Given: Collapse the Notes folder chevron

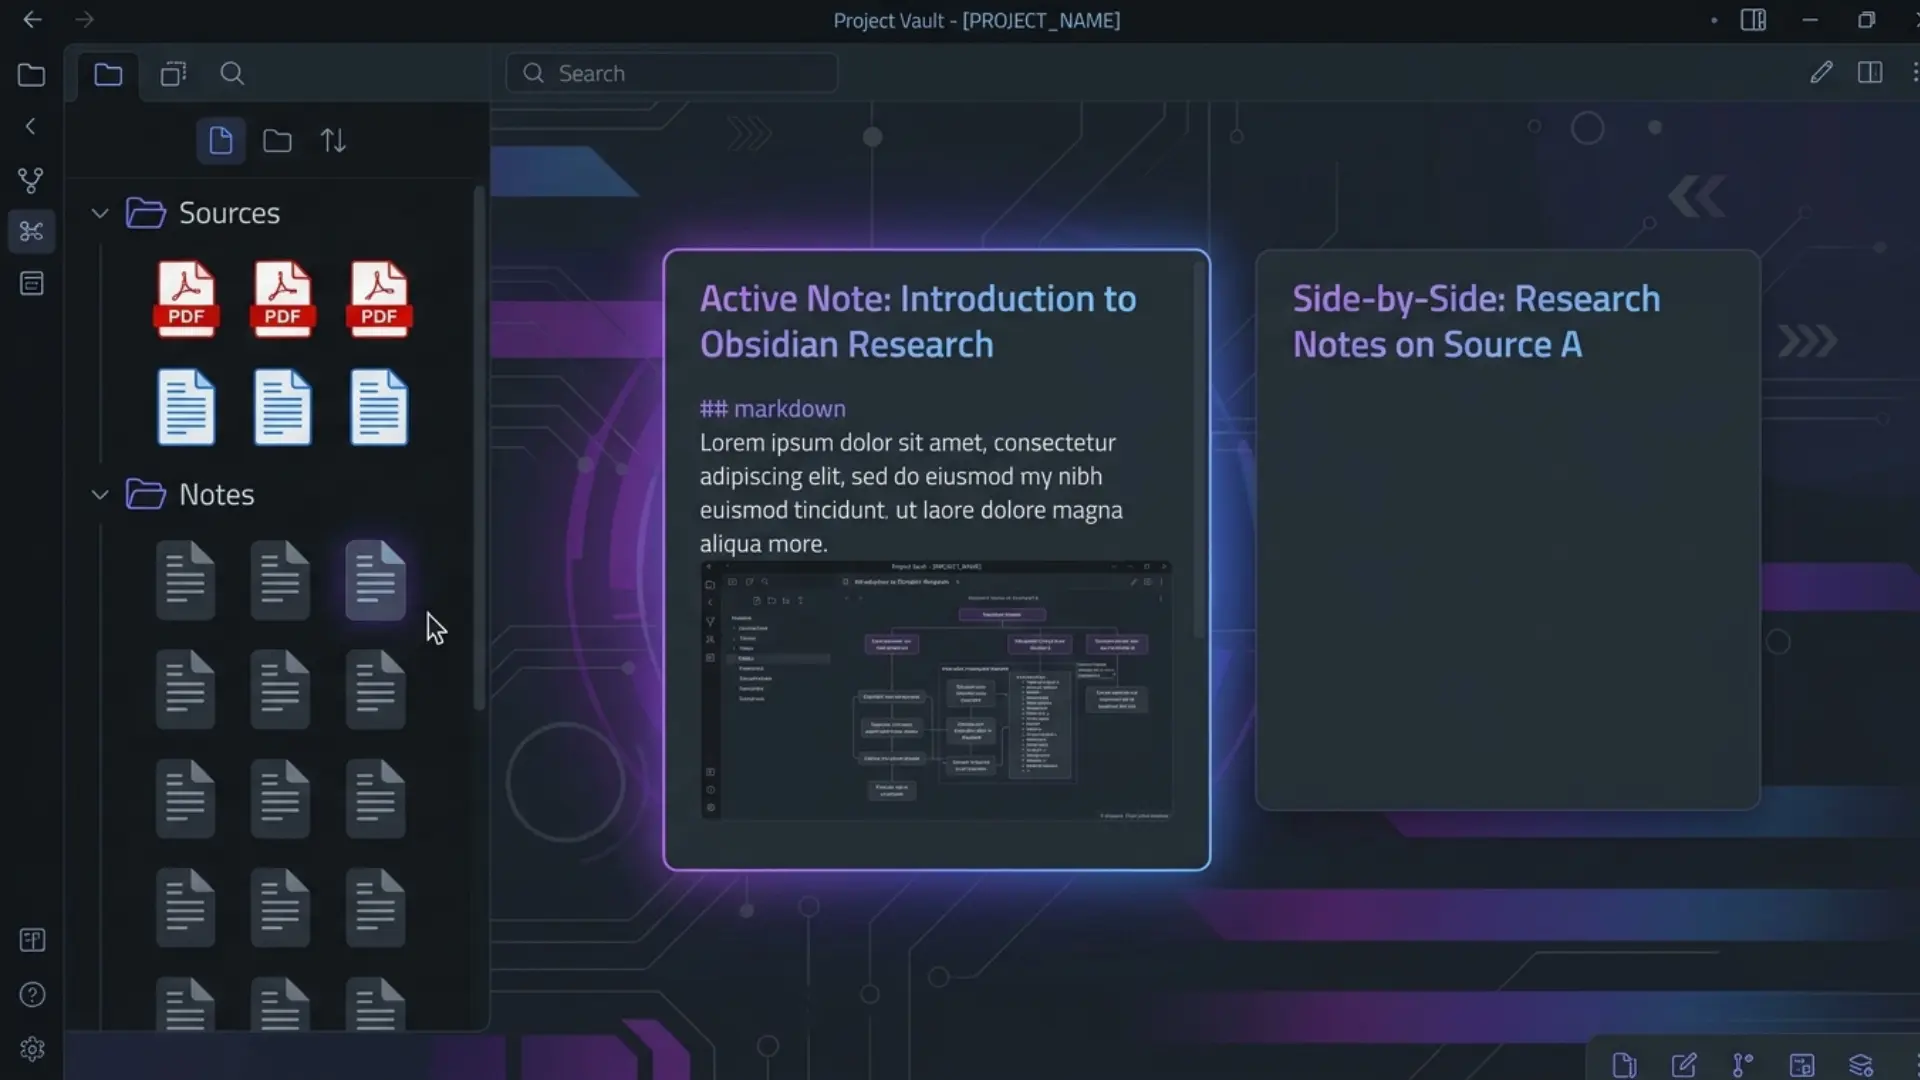Looking at the screenshot, I should [100, 494].
